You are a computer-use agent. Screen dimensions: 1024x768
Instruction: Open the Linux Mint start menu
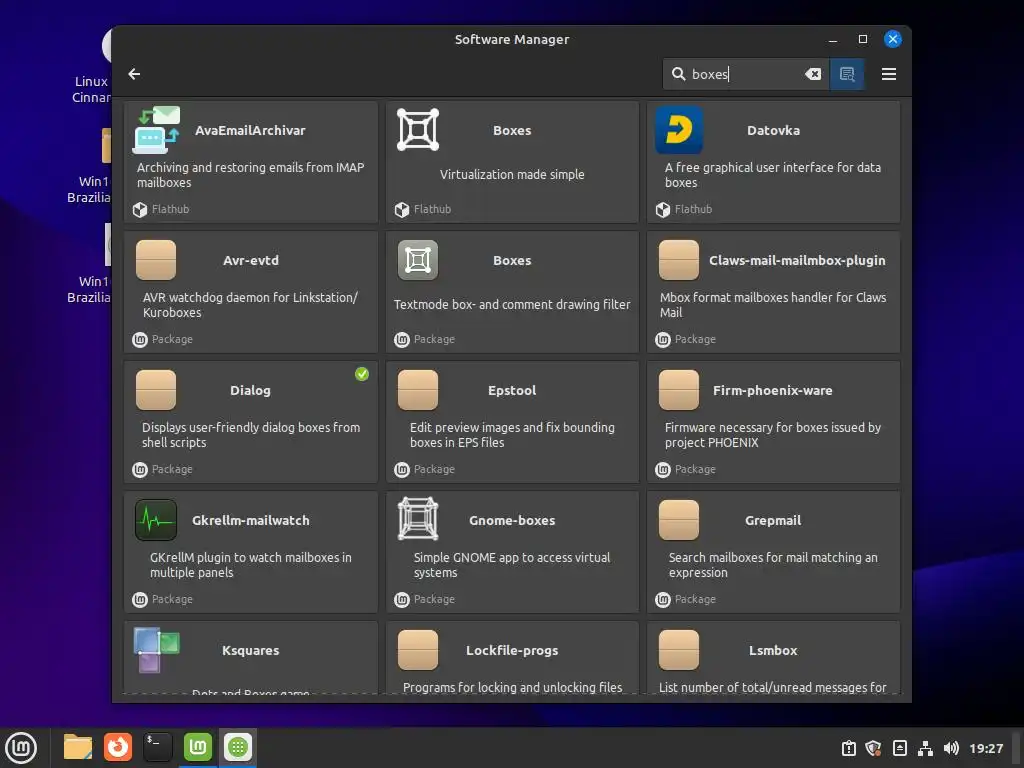[21, 747]
